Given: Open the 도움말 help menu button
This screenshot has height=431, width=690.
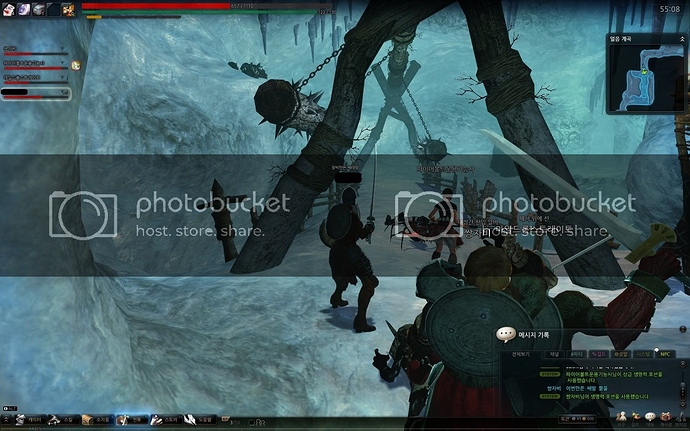Looking at the screenshot, I should pos(200,420).
